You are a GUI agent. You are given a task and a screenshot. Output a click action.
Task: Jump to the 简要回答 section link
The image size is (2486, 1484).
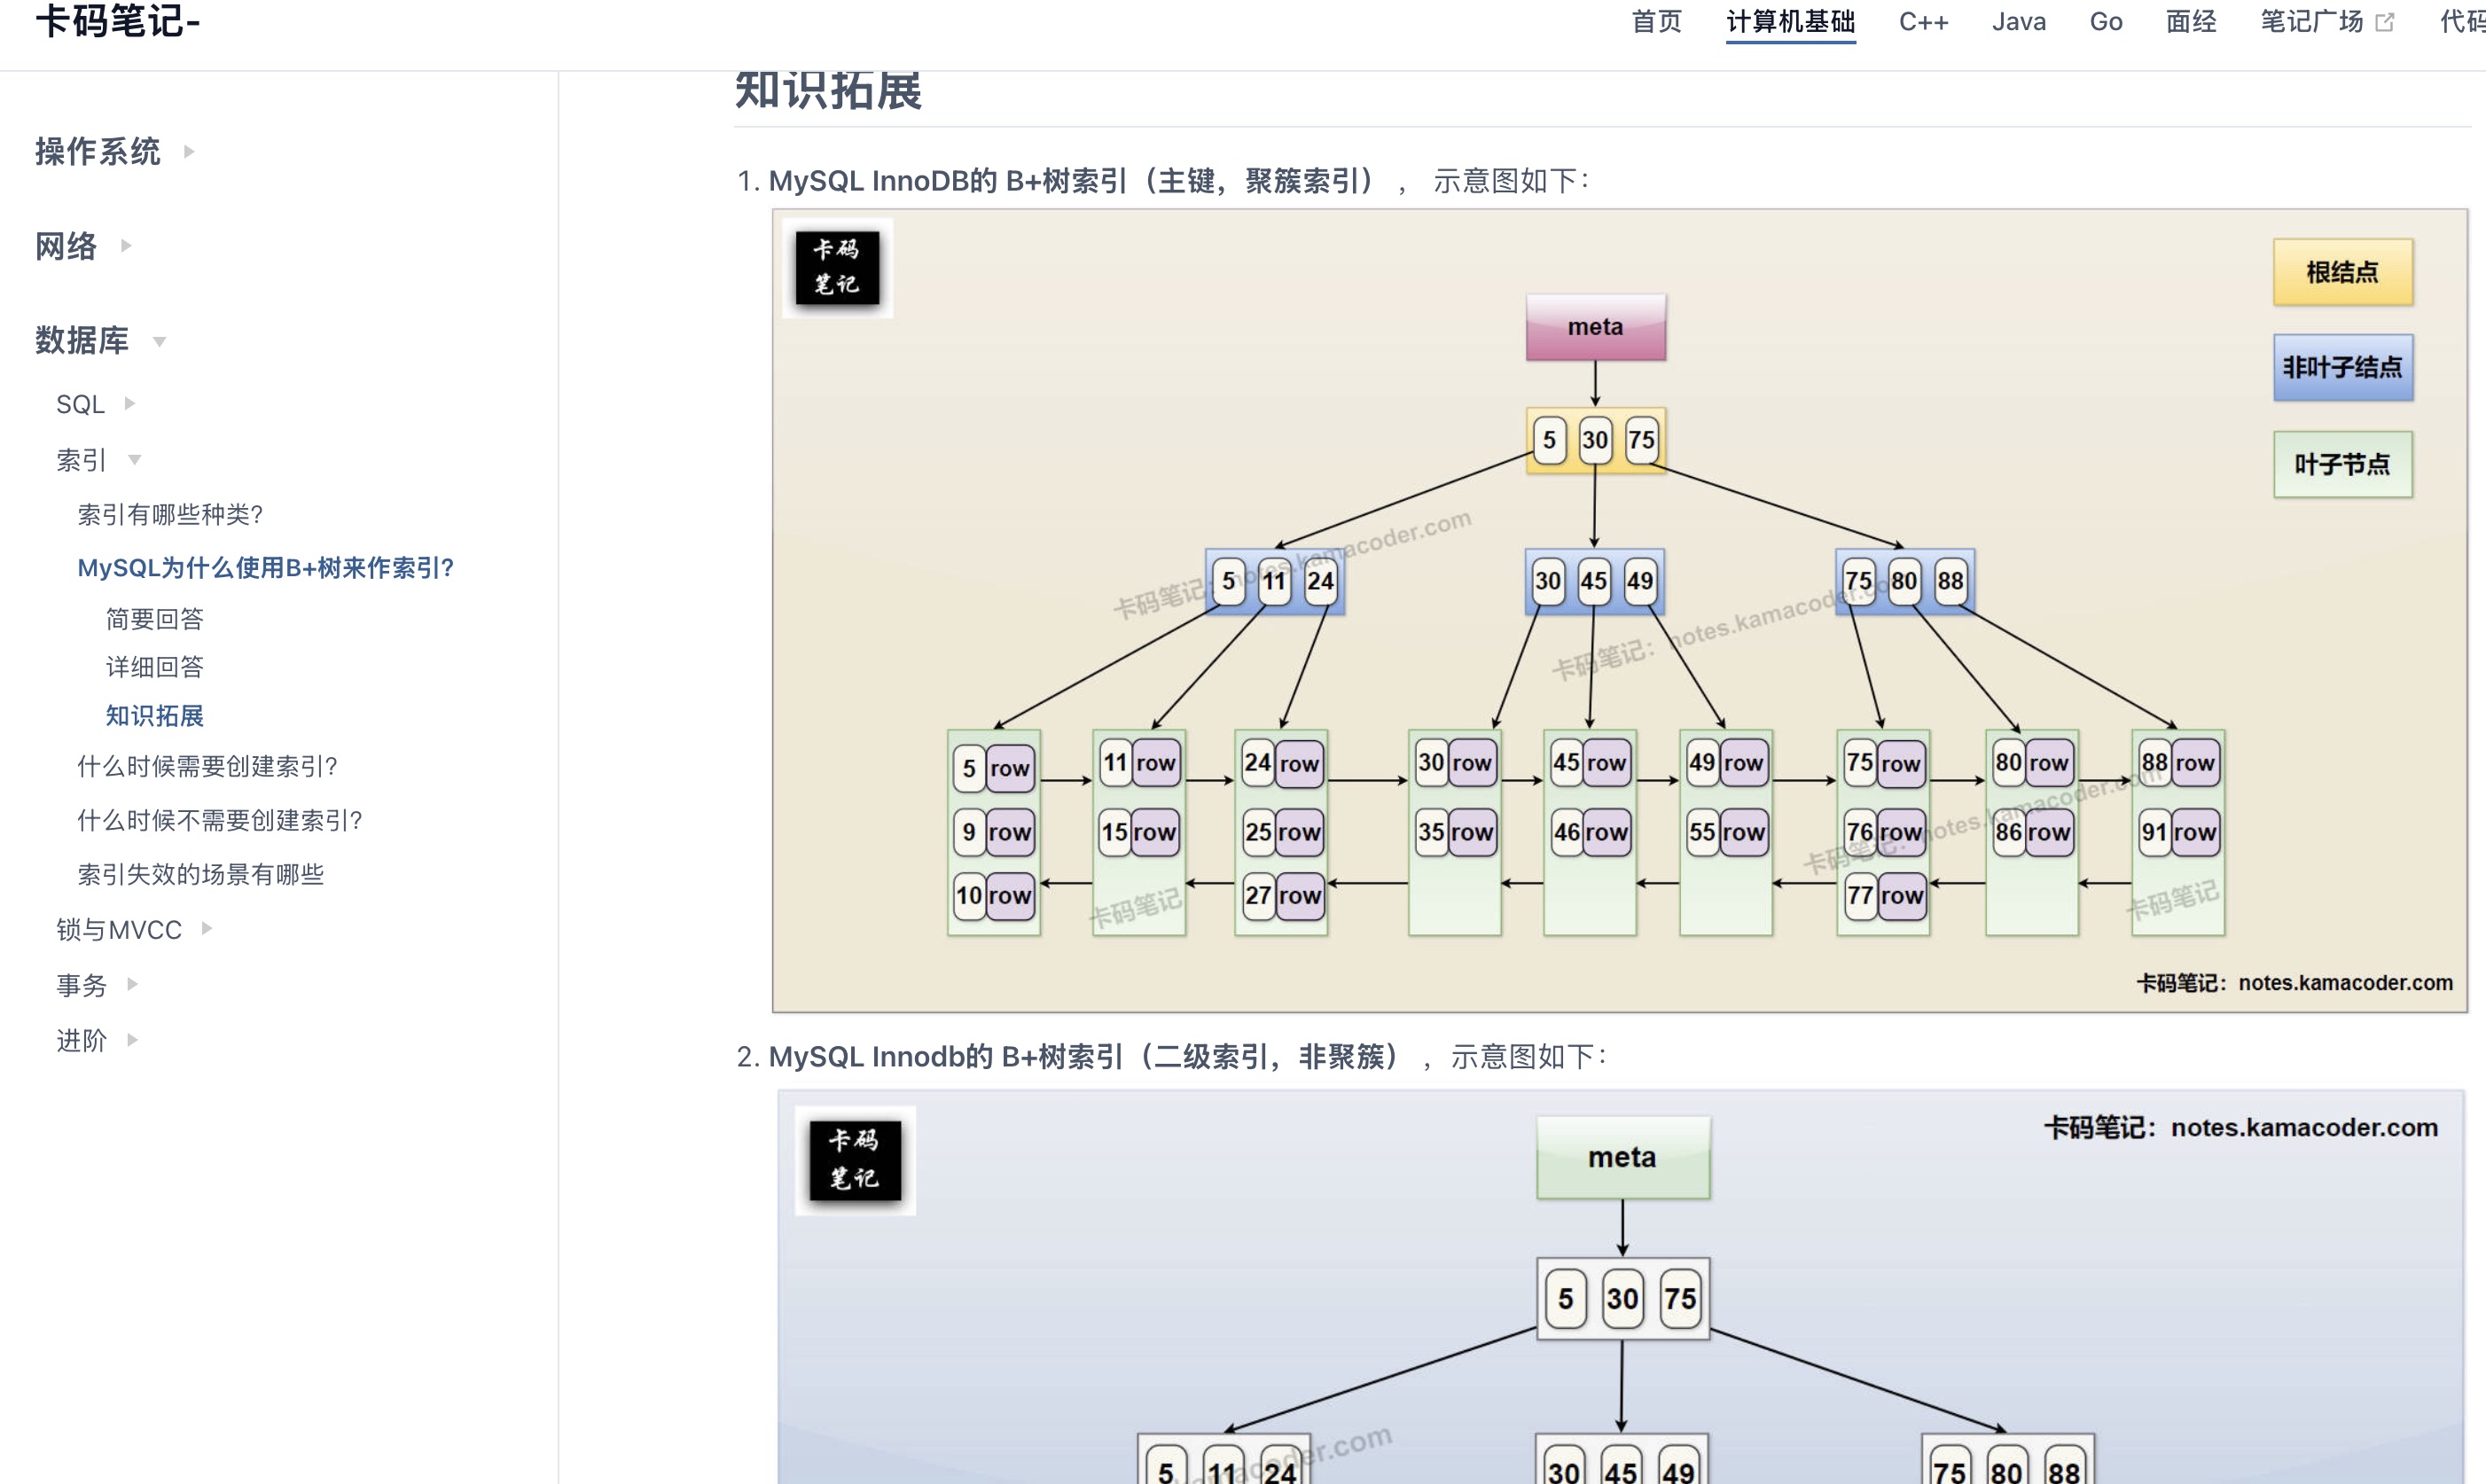click(154, 619)
